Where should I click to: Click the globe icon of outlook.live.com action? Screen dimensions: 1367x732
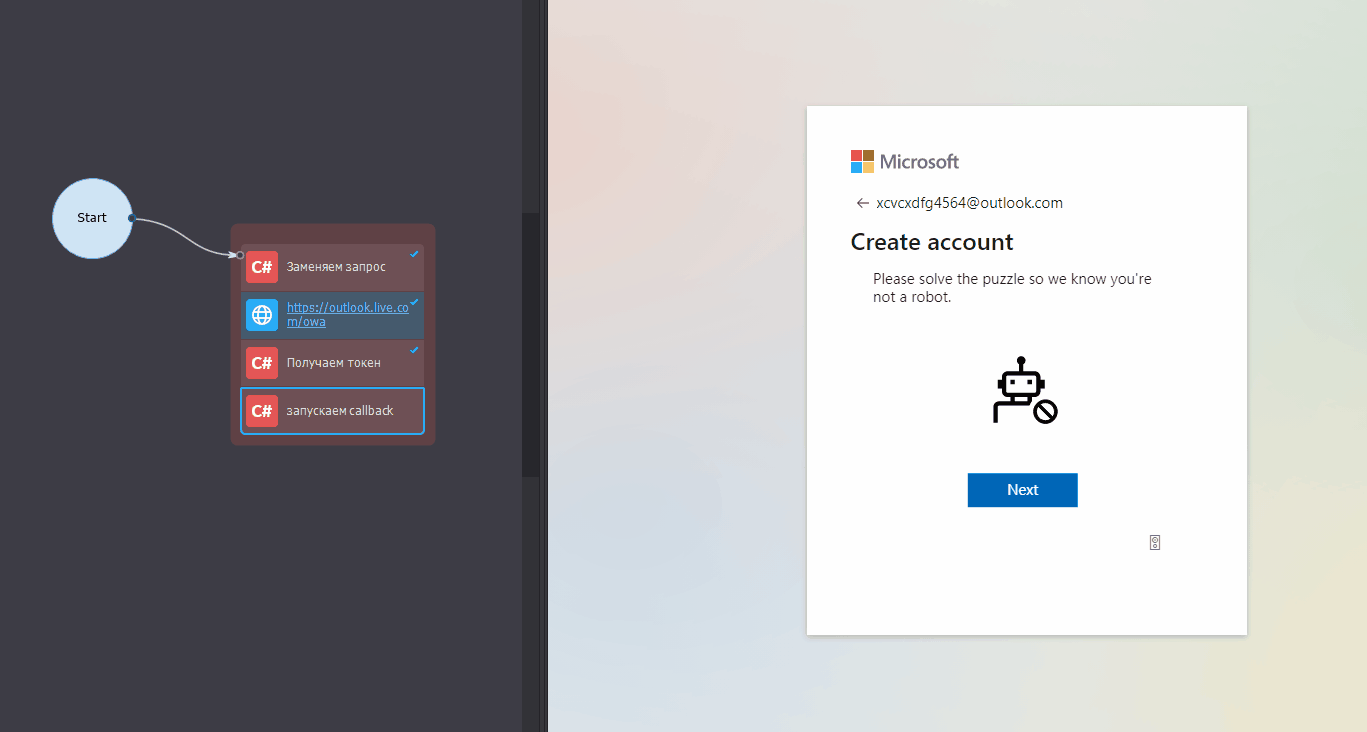[262, 315]
